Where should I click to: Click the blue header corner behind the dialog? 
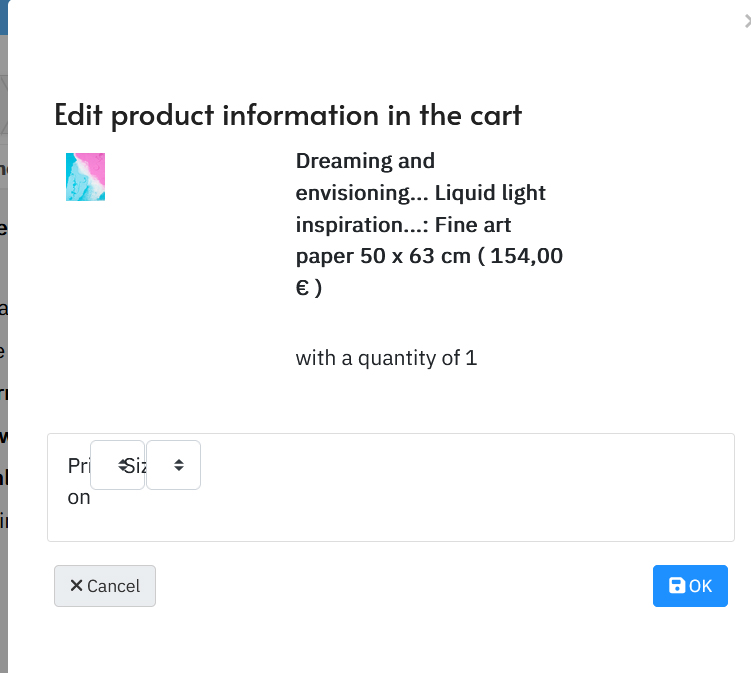pyautogui.click(x=4, y=17)
